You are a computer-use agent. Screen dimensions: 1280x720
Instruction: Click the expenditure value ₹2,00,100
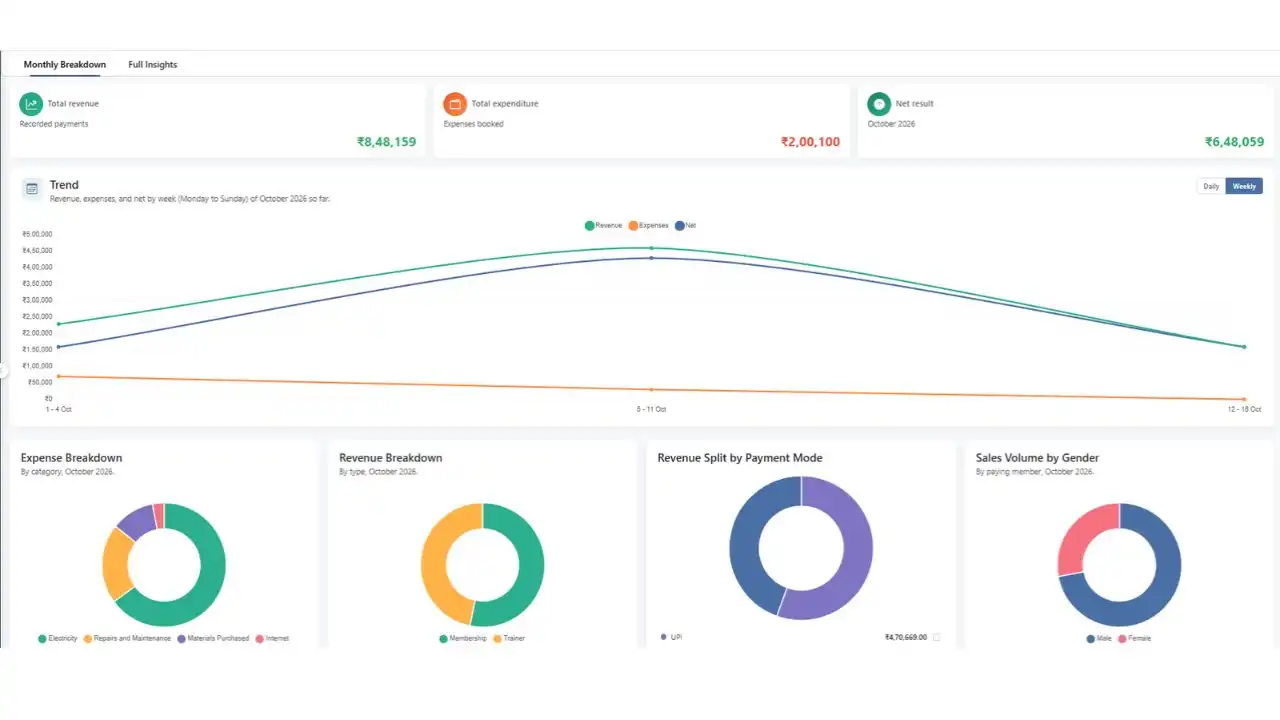810,142
